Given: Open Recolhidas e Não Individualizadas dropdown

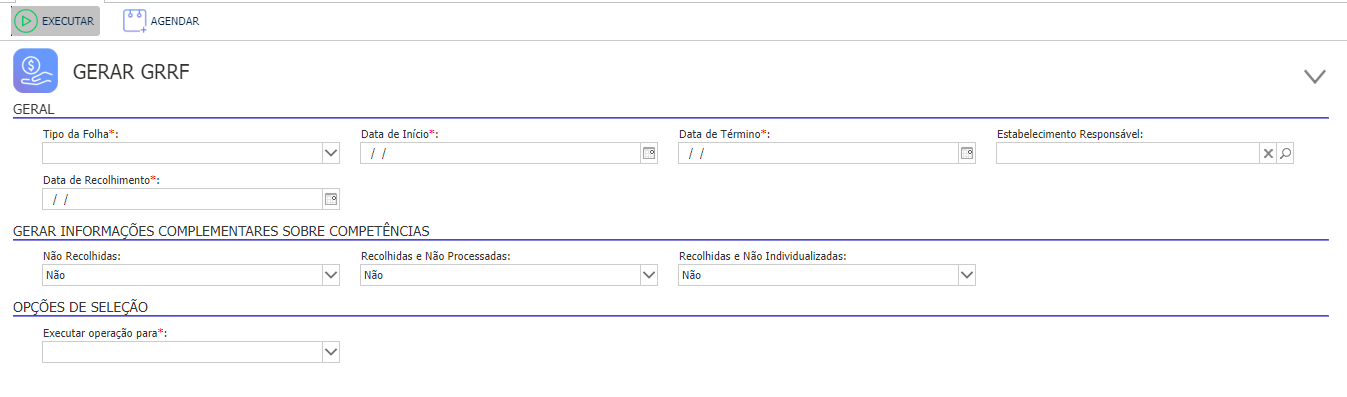Looking at the screenshot, I should [x=967, y=275].
